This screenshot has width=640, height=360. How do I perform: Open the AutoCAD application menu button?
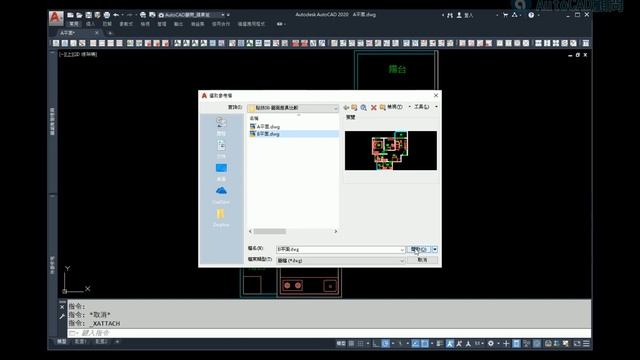click(x=56, y=18)
